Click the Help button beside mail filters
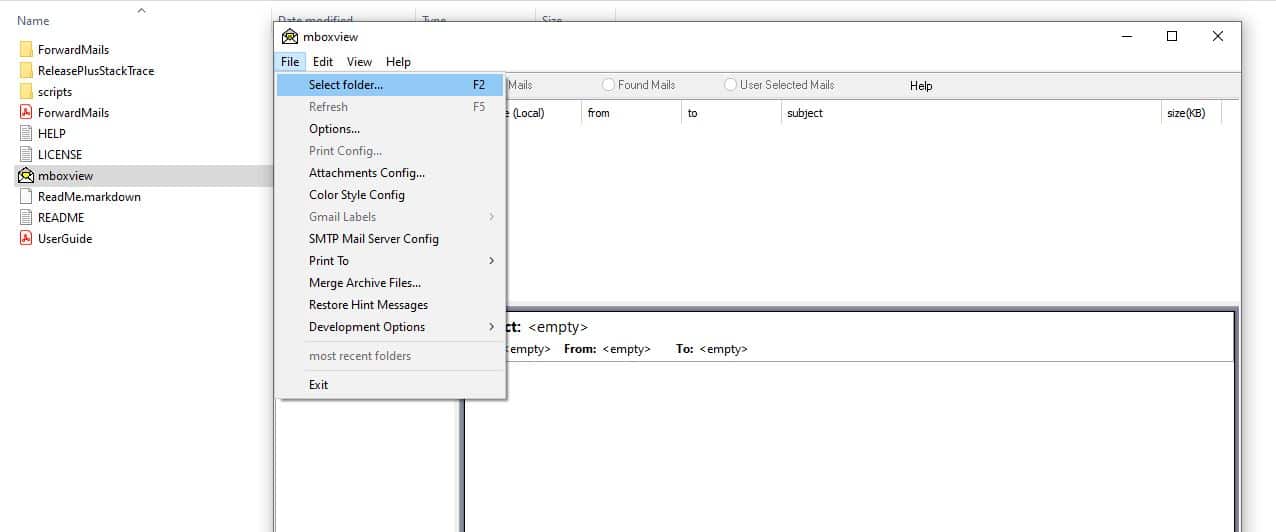The image size is (1276, 532). click(x=921, y=86)
